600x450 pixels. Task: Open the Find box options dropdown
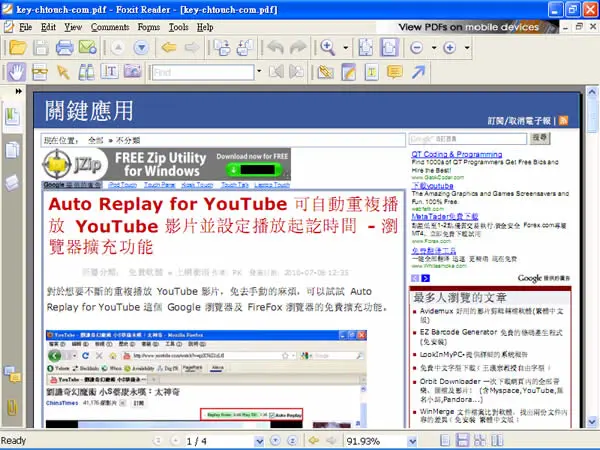tap(259, 72)
